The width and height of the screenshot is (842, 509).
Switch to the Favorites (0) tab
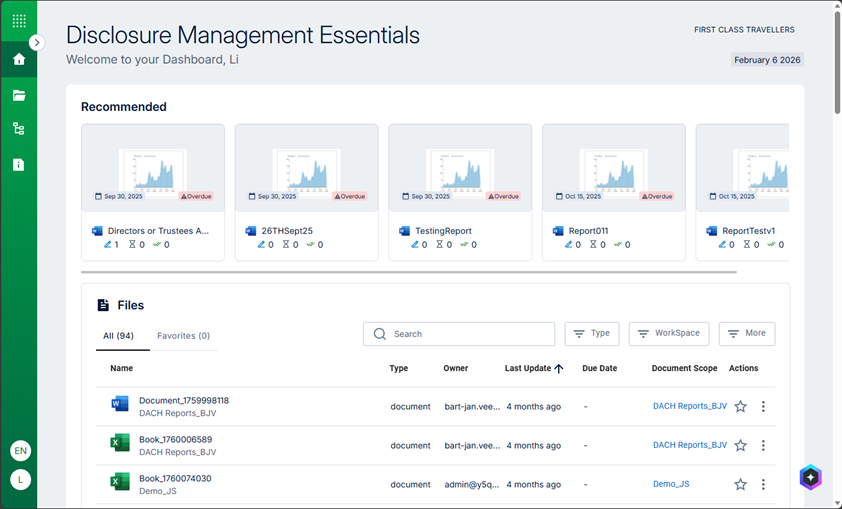click(x=184, y=336)
